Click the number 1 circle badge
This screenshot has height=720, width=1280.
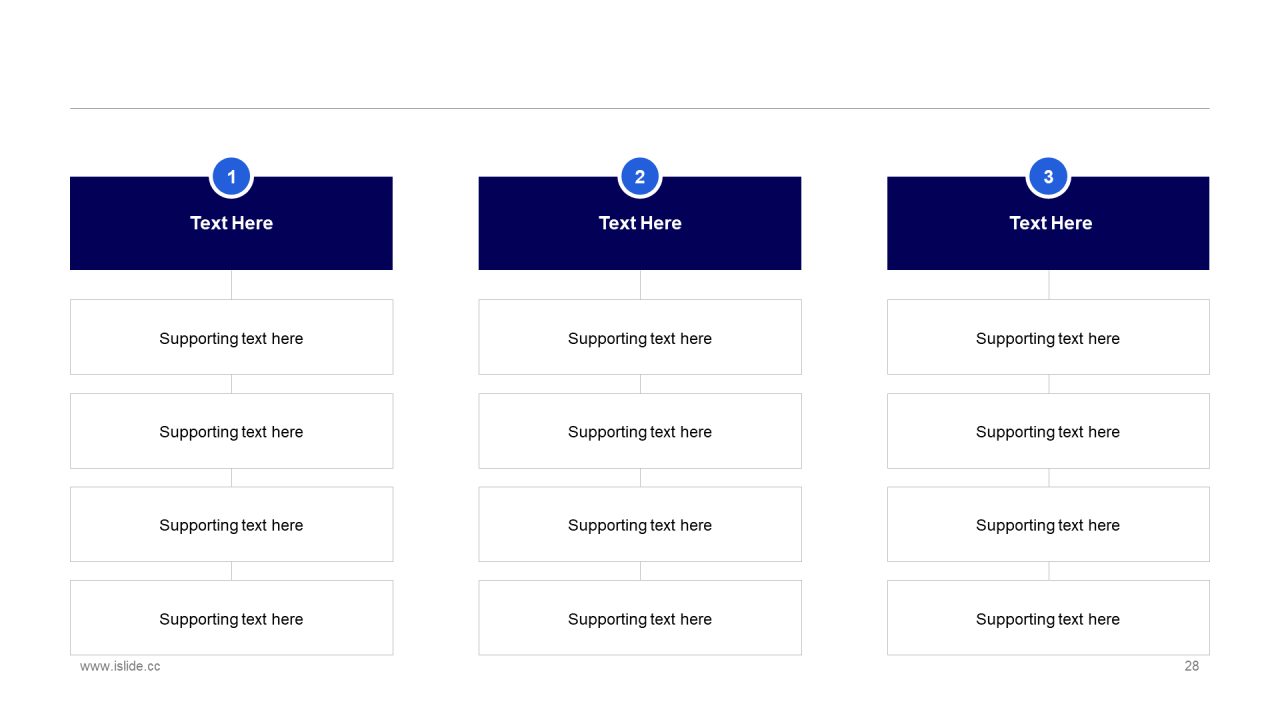pyautogui.click(x=231, y=177)
